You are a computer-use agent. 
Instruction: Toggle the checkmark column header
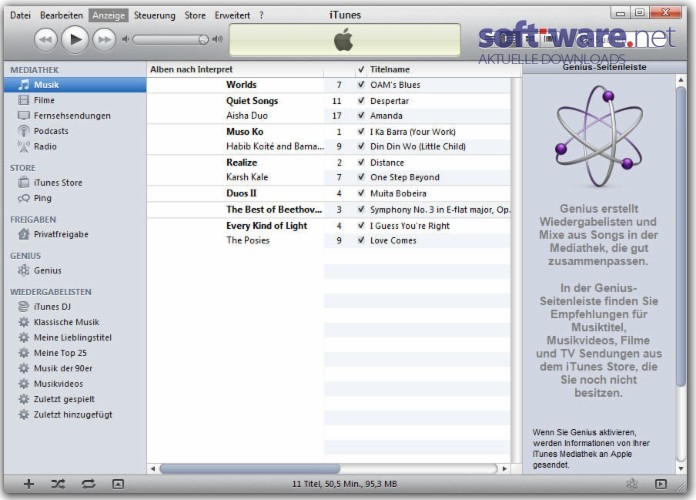361,69
